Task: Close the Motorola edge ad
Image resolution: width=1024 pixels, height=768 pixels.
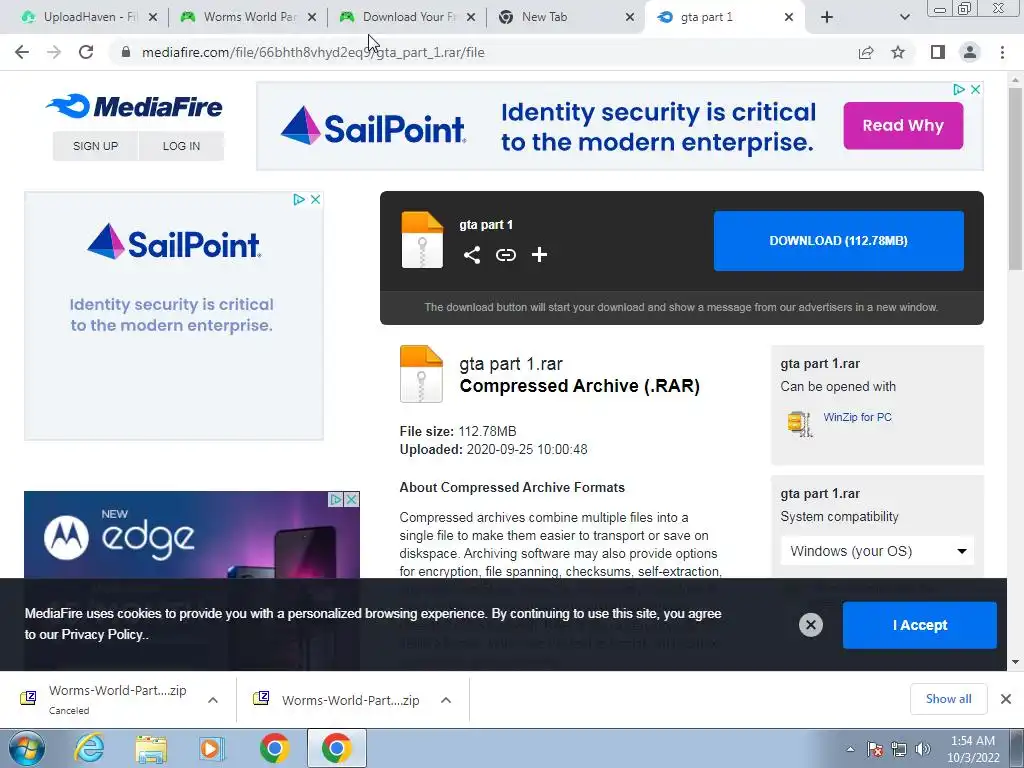Action: coord(351,500)
